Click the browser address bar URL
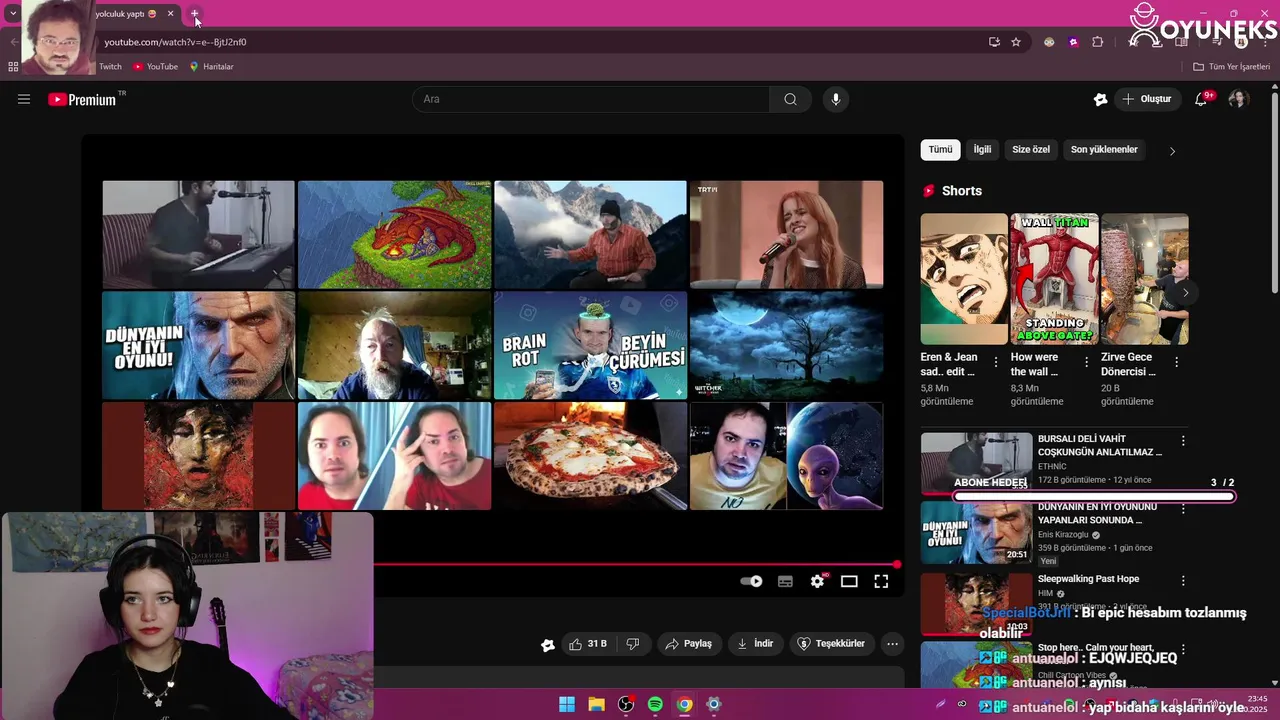The height and width of the screenshot is (720, 1280). tap(175, 42)
